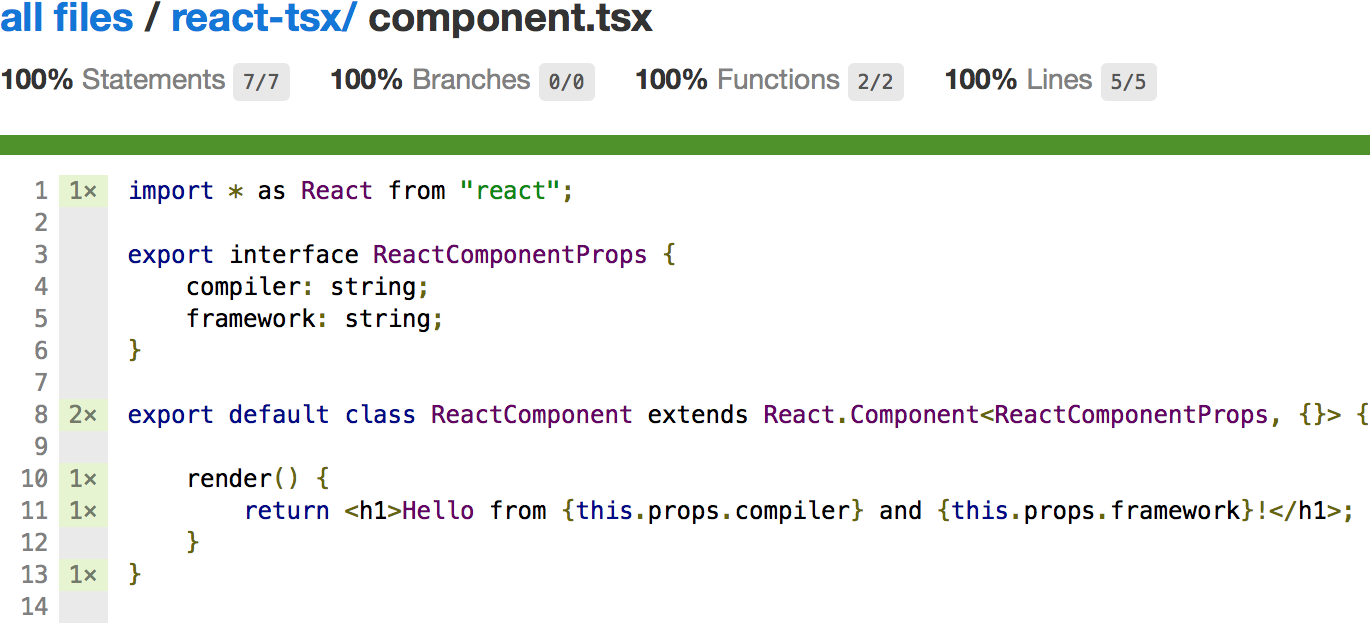The image size is (1370, 624).
Task: Click the green coverage status bar
Action: point(685,146)
